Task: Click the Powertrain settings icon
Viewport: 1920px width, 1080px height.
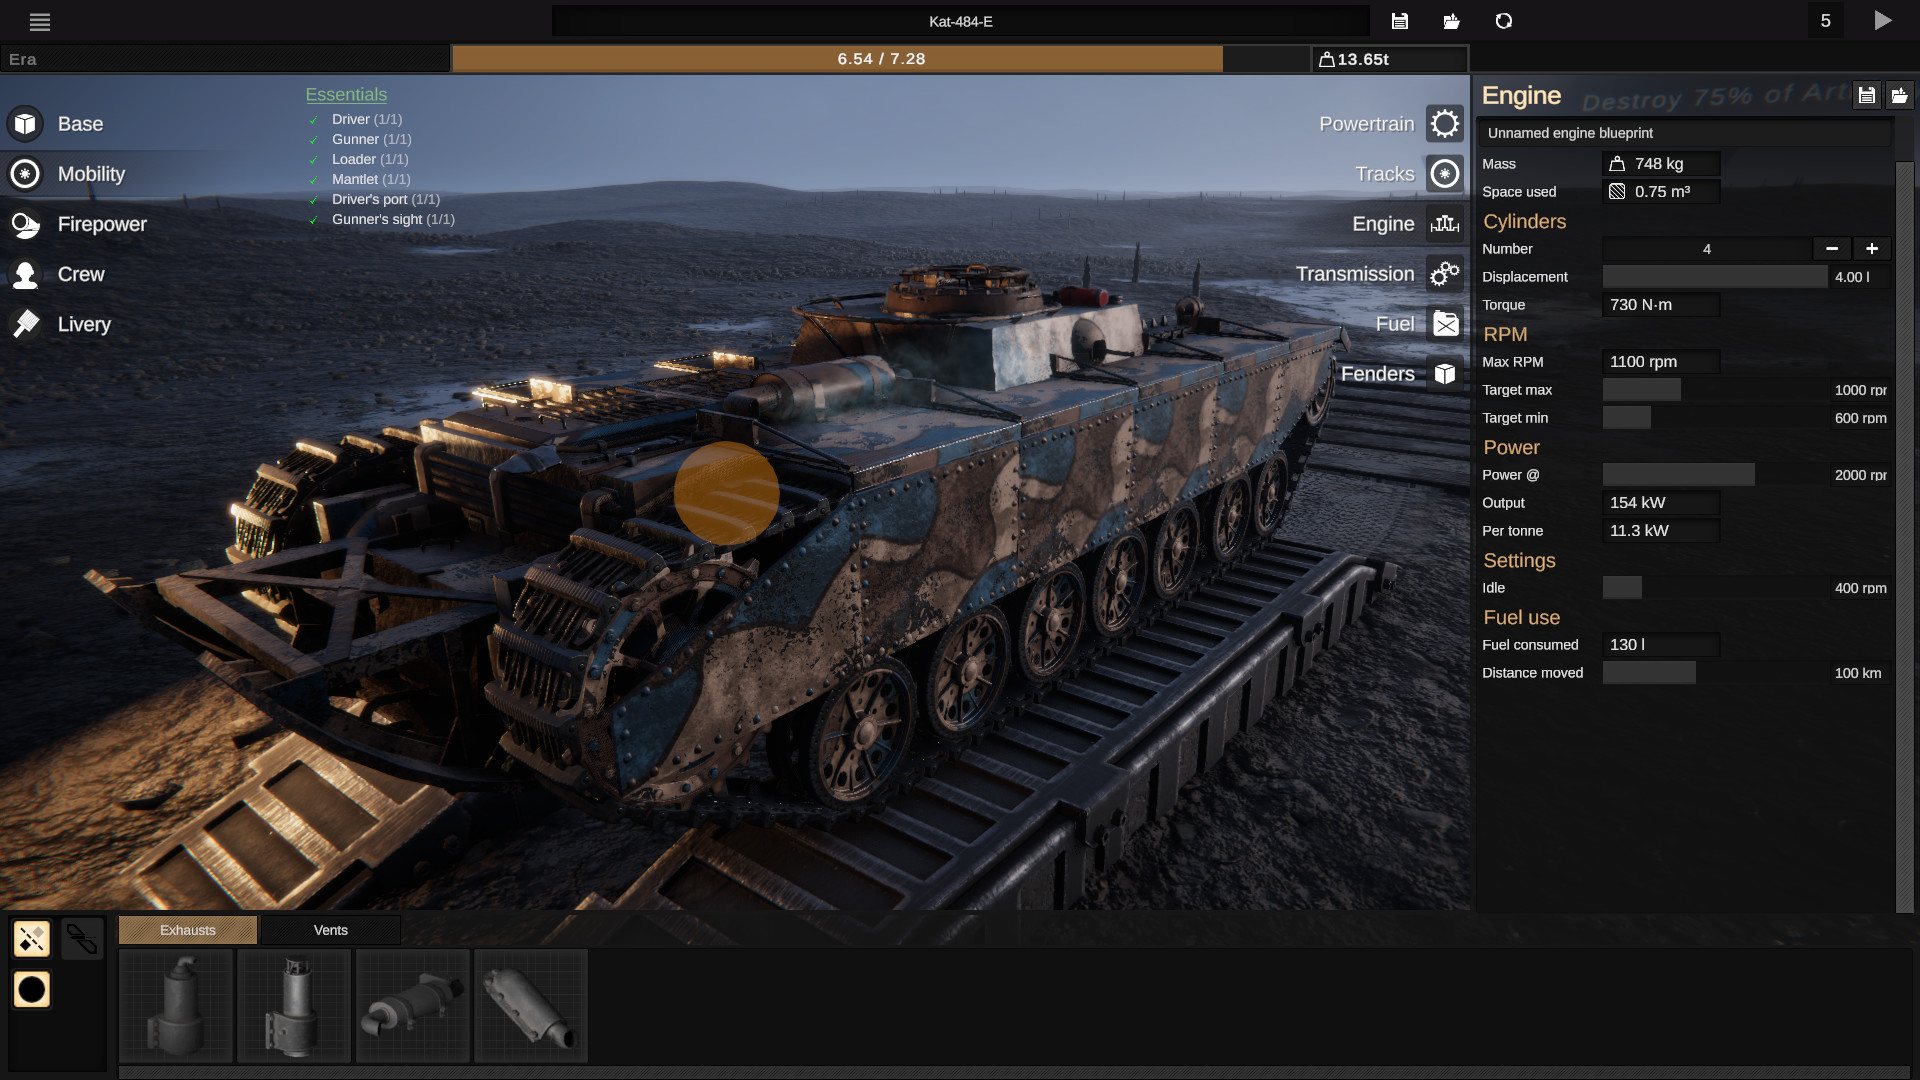Action: 1445,123
